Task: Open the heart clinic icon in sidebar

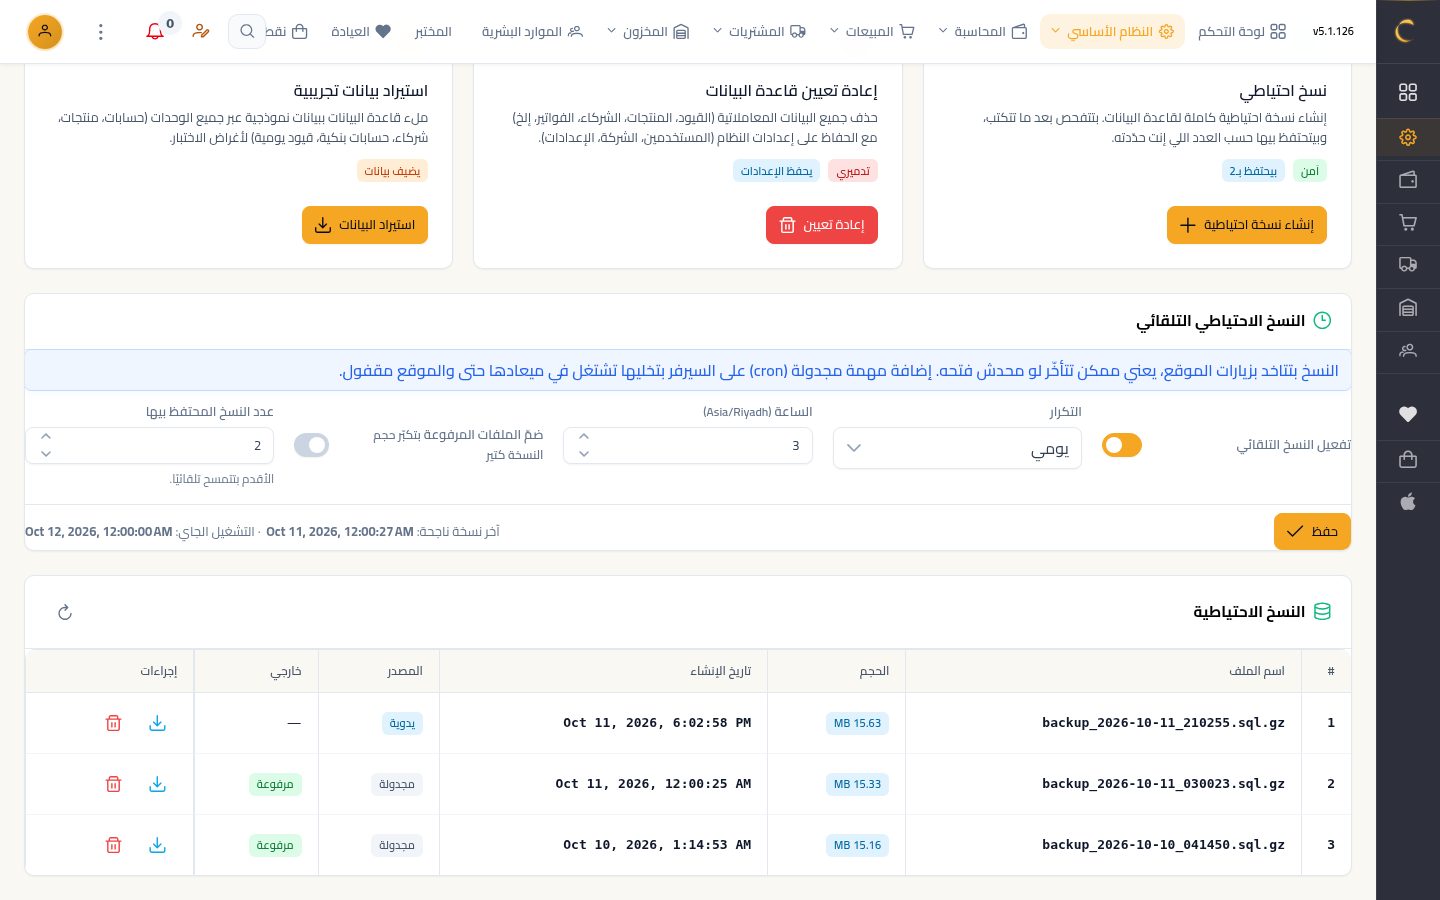Action: coord(1408,414)
